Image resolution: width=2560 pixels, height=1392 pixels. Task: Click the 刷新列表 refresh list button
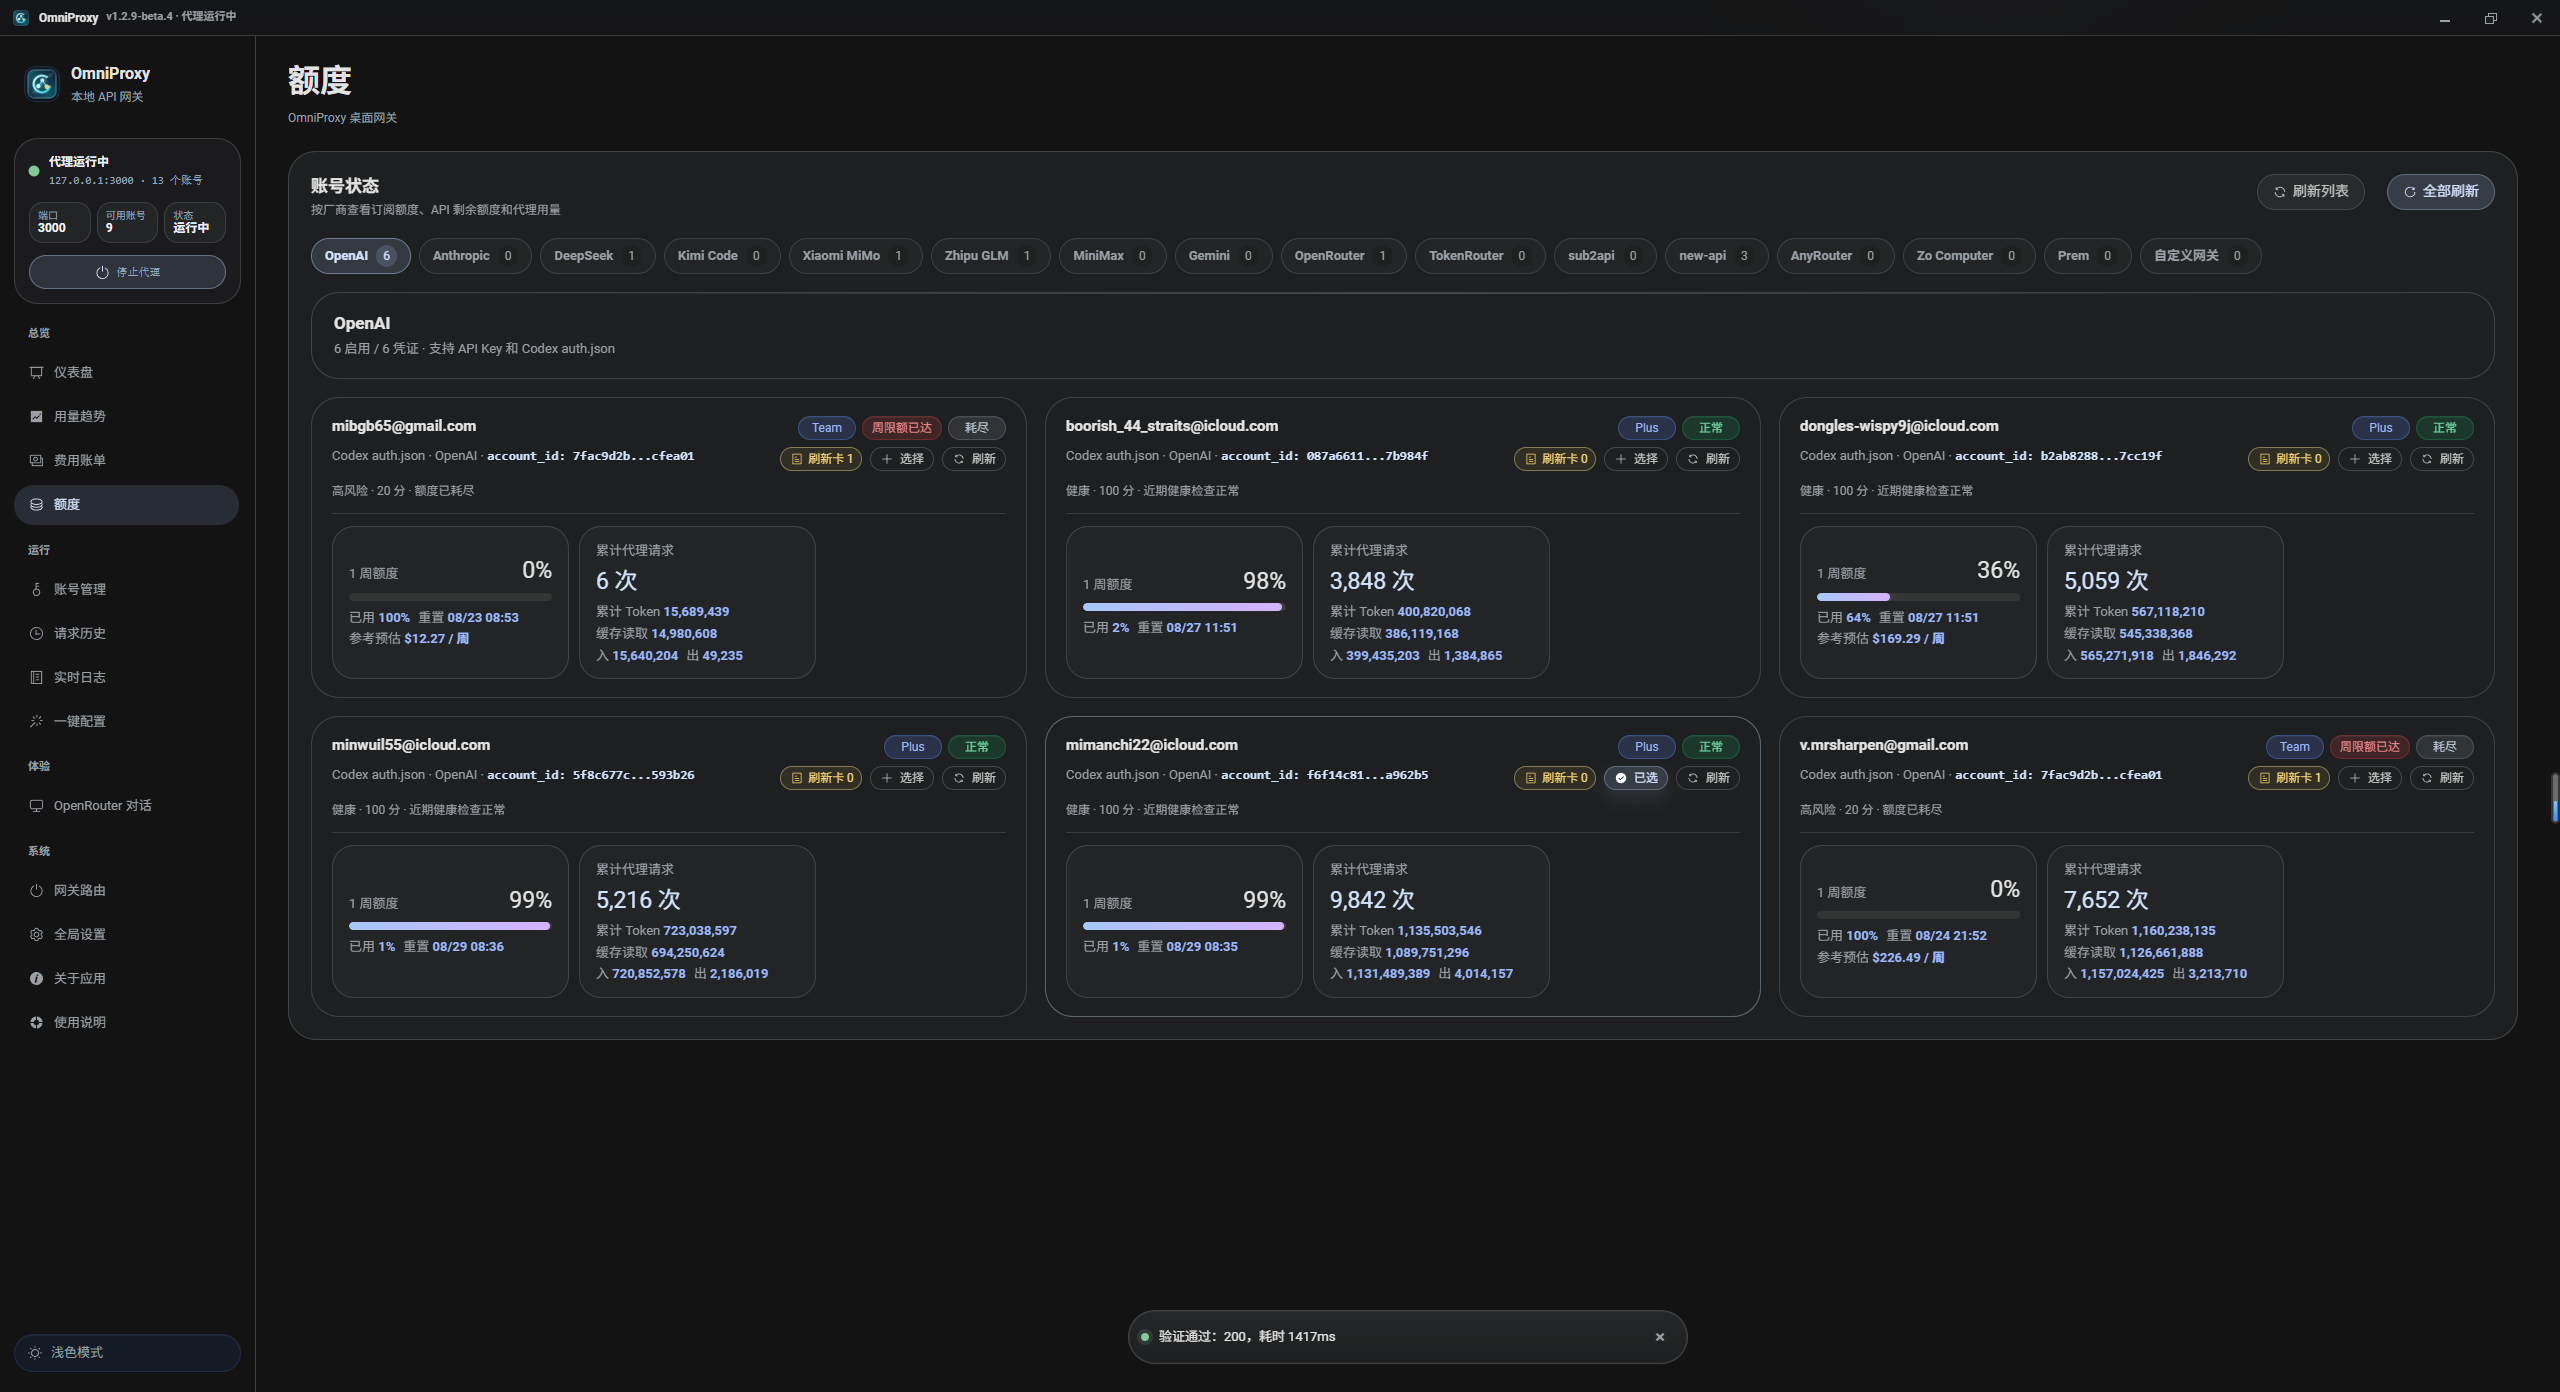pos(2310,191)
